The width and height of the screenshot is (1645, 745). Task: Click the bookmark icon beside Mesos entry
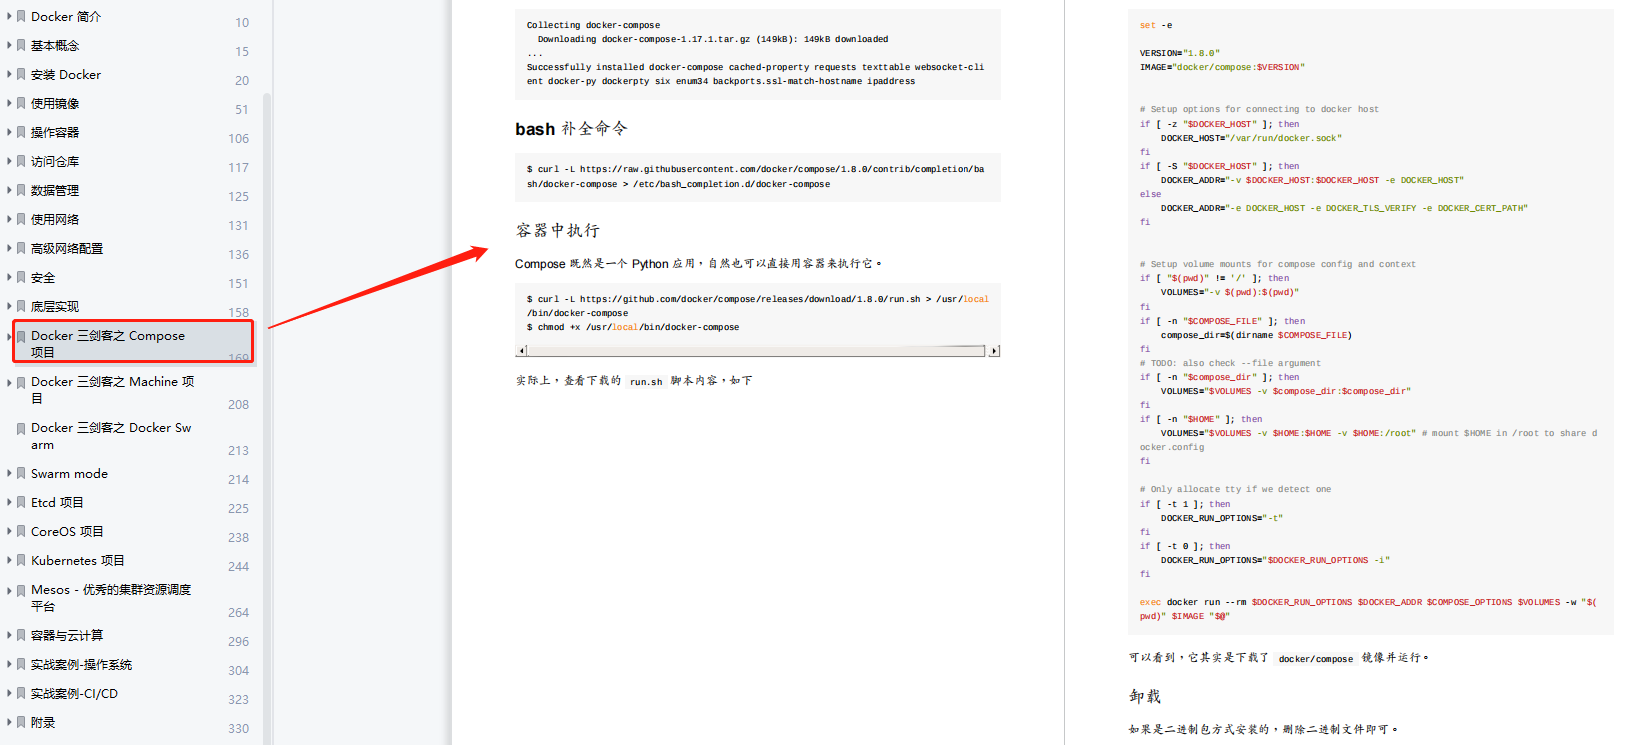pos(21,591)
